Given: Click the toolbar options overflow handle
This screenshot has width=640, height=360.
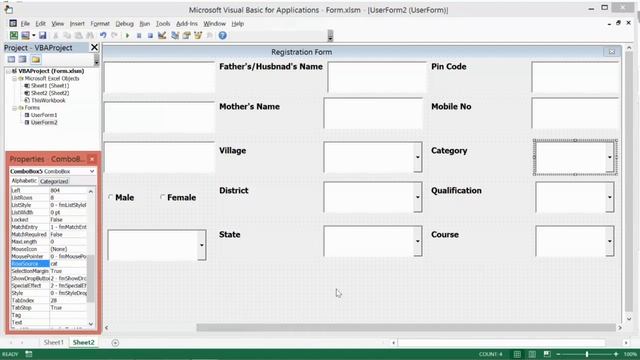Looking at the screenshot, I should point(330,36).
